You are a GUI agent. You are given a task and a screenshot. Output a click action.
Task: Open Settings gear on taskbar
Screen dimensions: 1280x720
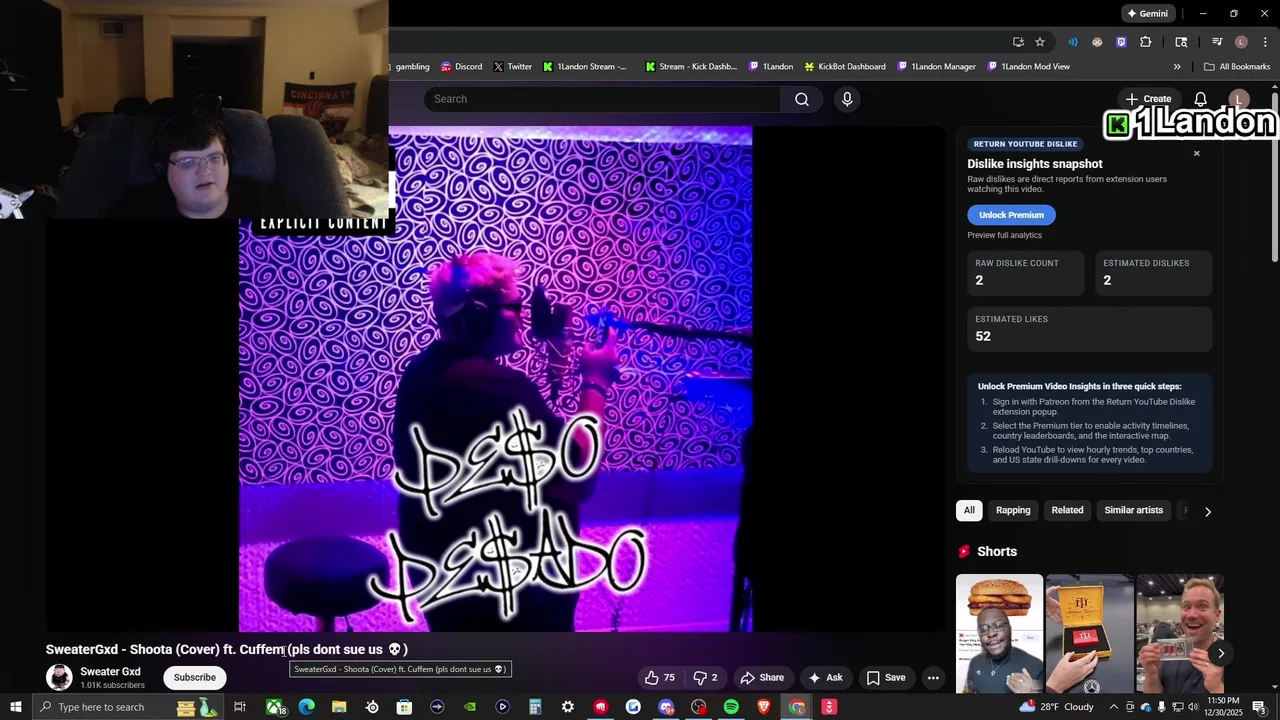pyautogui.click(x=568, y=707)
